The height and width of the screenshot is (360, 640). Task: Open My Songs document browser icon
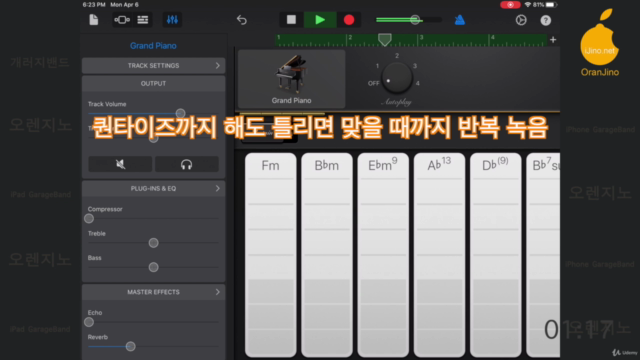tap(93, 20)
